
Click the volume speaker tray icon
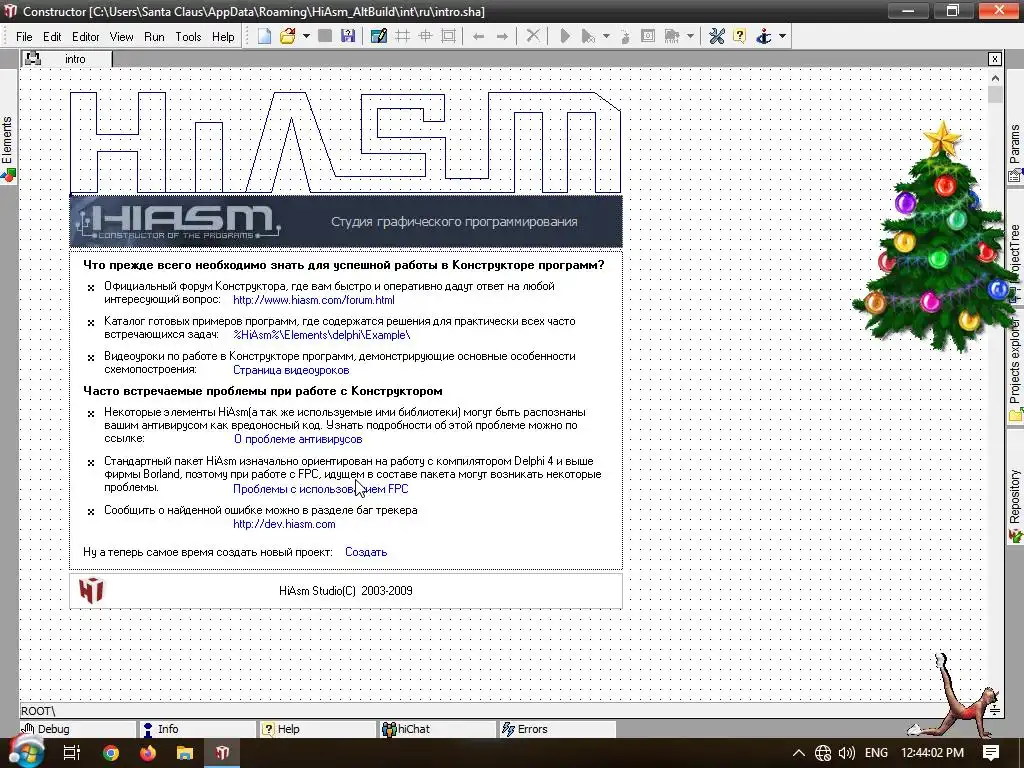pyautogui.click(x=846, y=753)
